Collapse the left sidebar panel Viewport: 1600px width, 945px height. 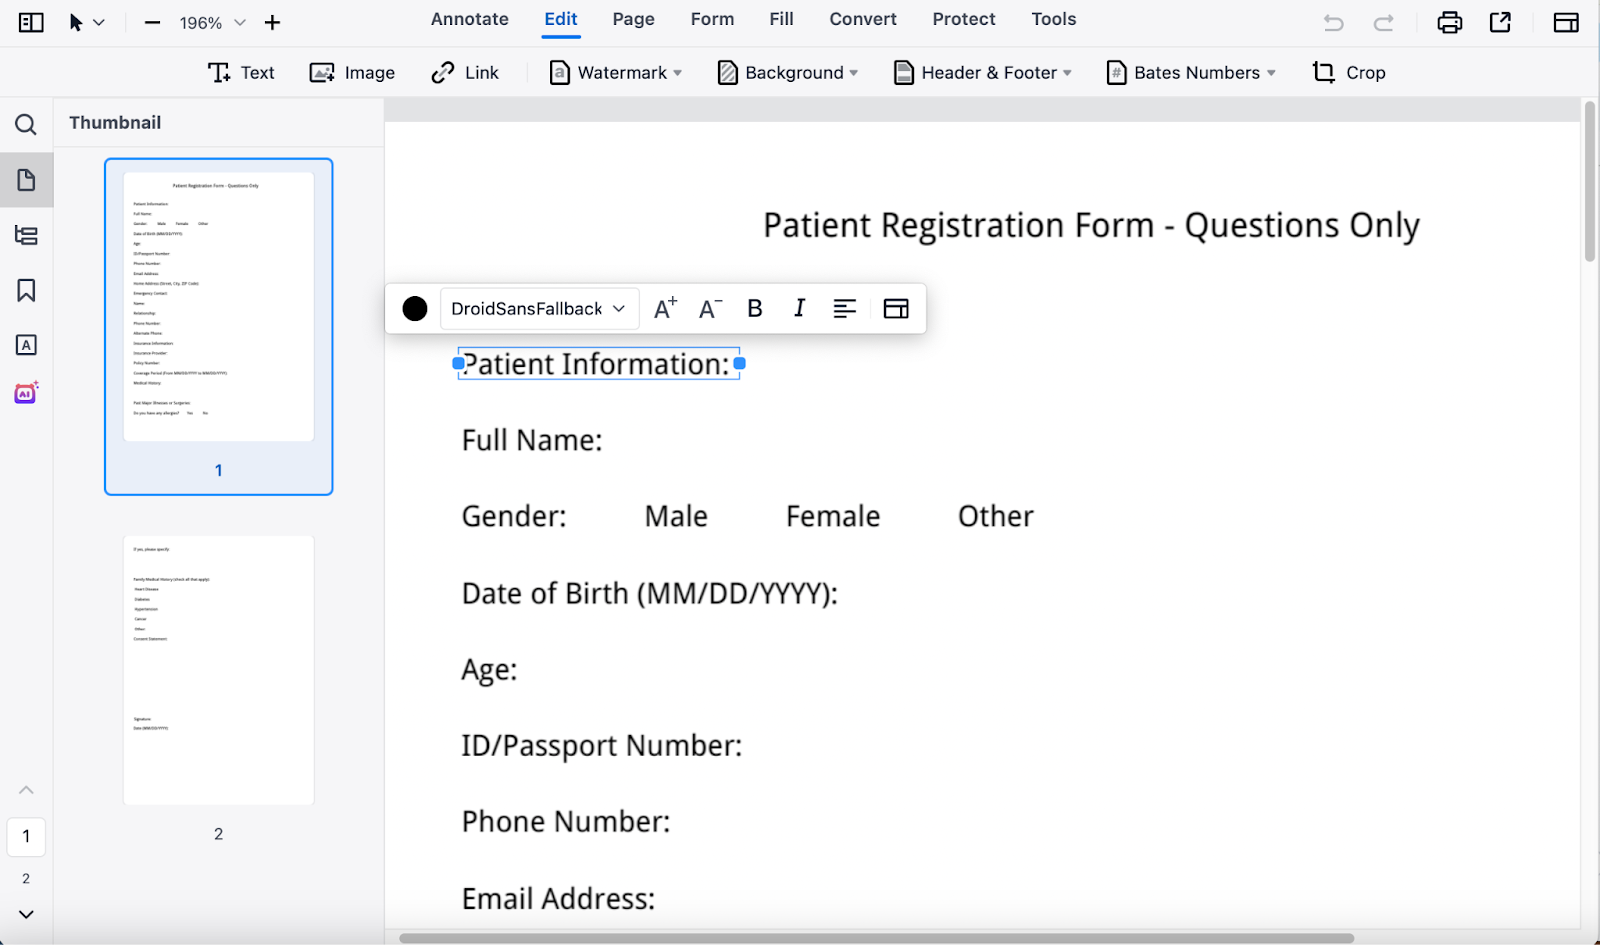pyautogui.click(x=30, y=22)
